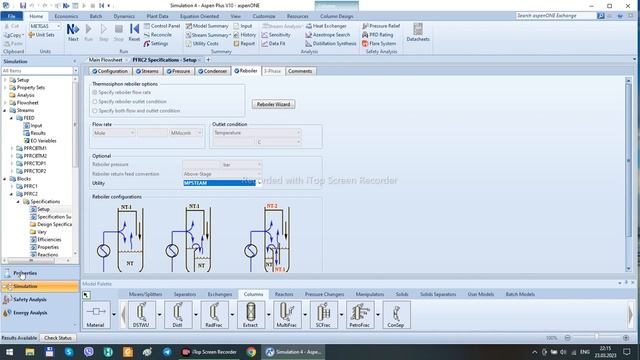This screenshot has width=640, height=360.
Task: Collapse the Blocks tree node
Action: (5, 179)
